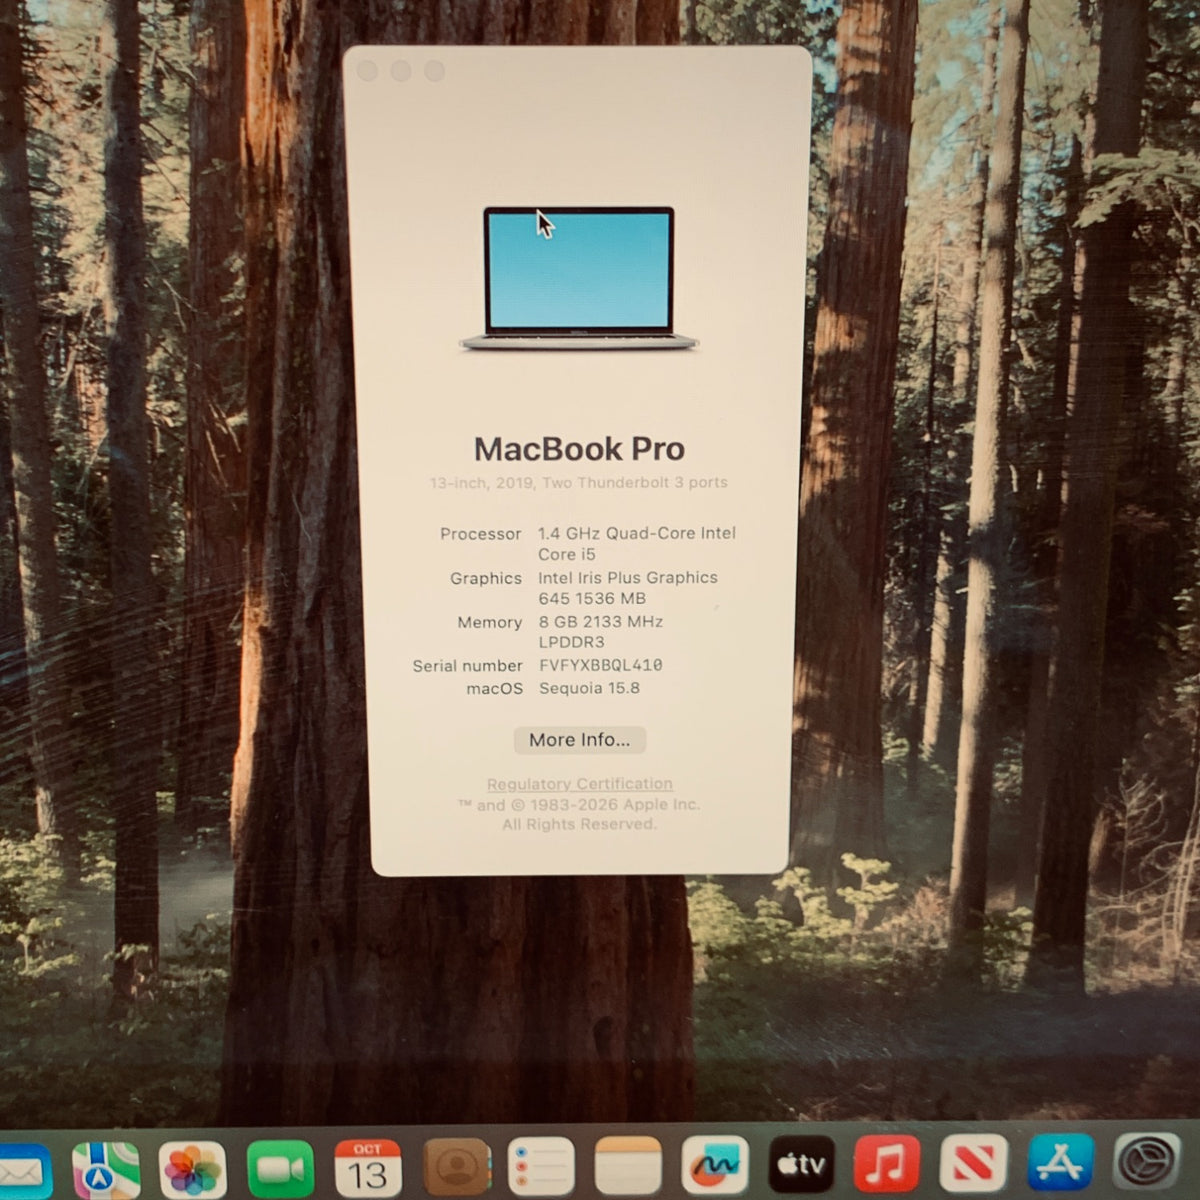Click the processor value 1.4 GHz Quad-Core
Viewport: 1200px width, 1200px height.
click(637, 544)
